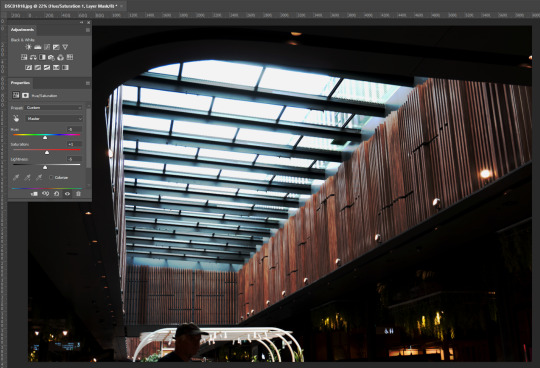The image size is (540, 368).
Task: Clip adjustment to the layer below
Action: 34,194
